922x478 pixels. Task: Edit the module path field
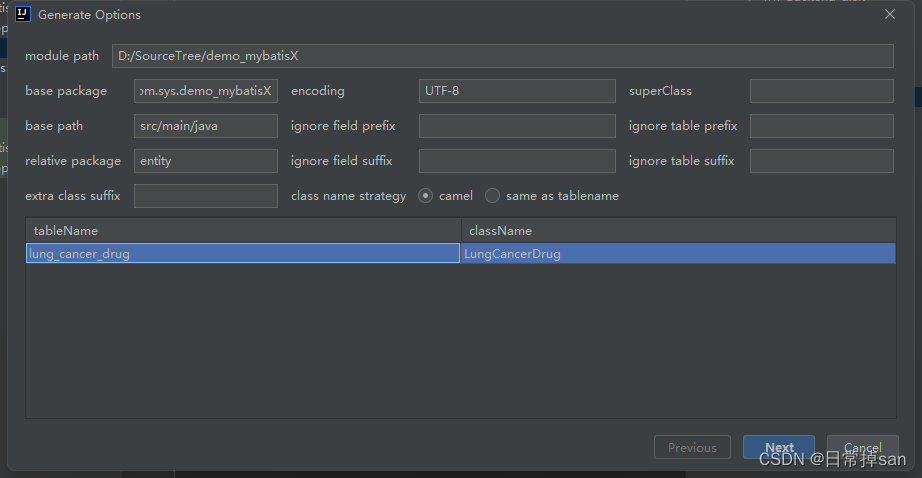tap(503, 56)
